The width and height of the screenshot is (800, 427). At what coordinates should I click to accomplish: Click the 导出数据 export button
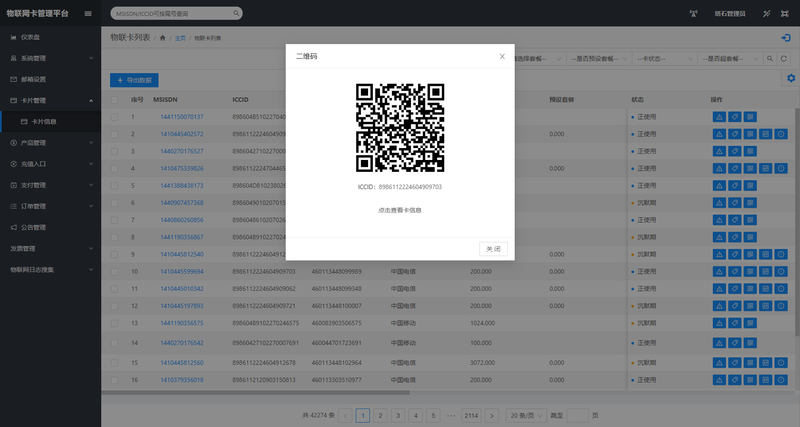(x=134, y=80)
